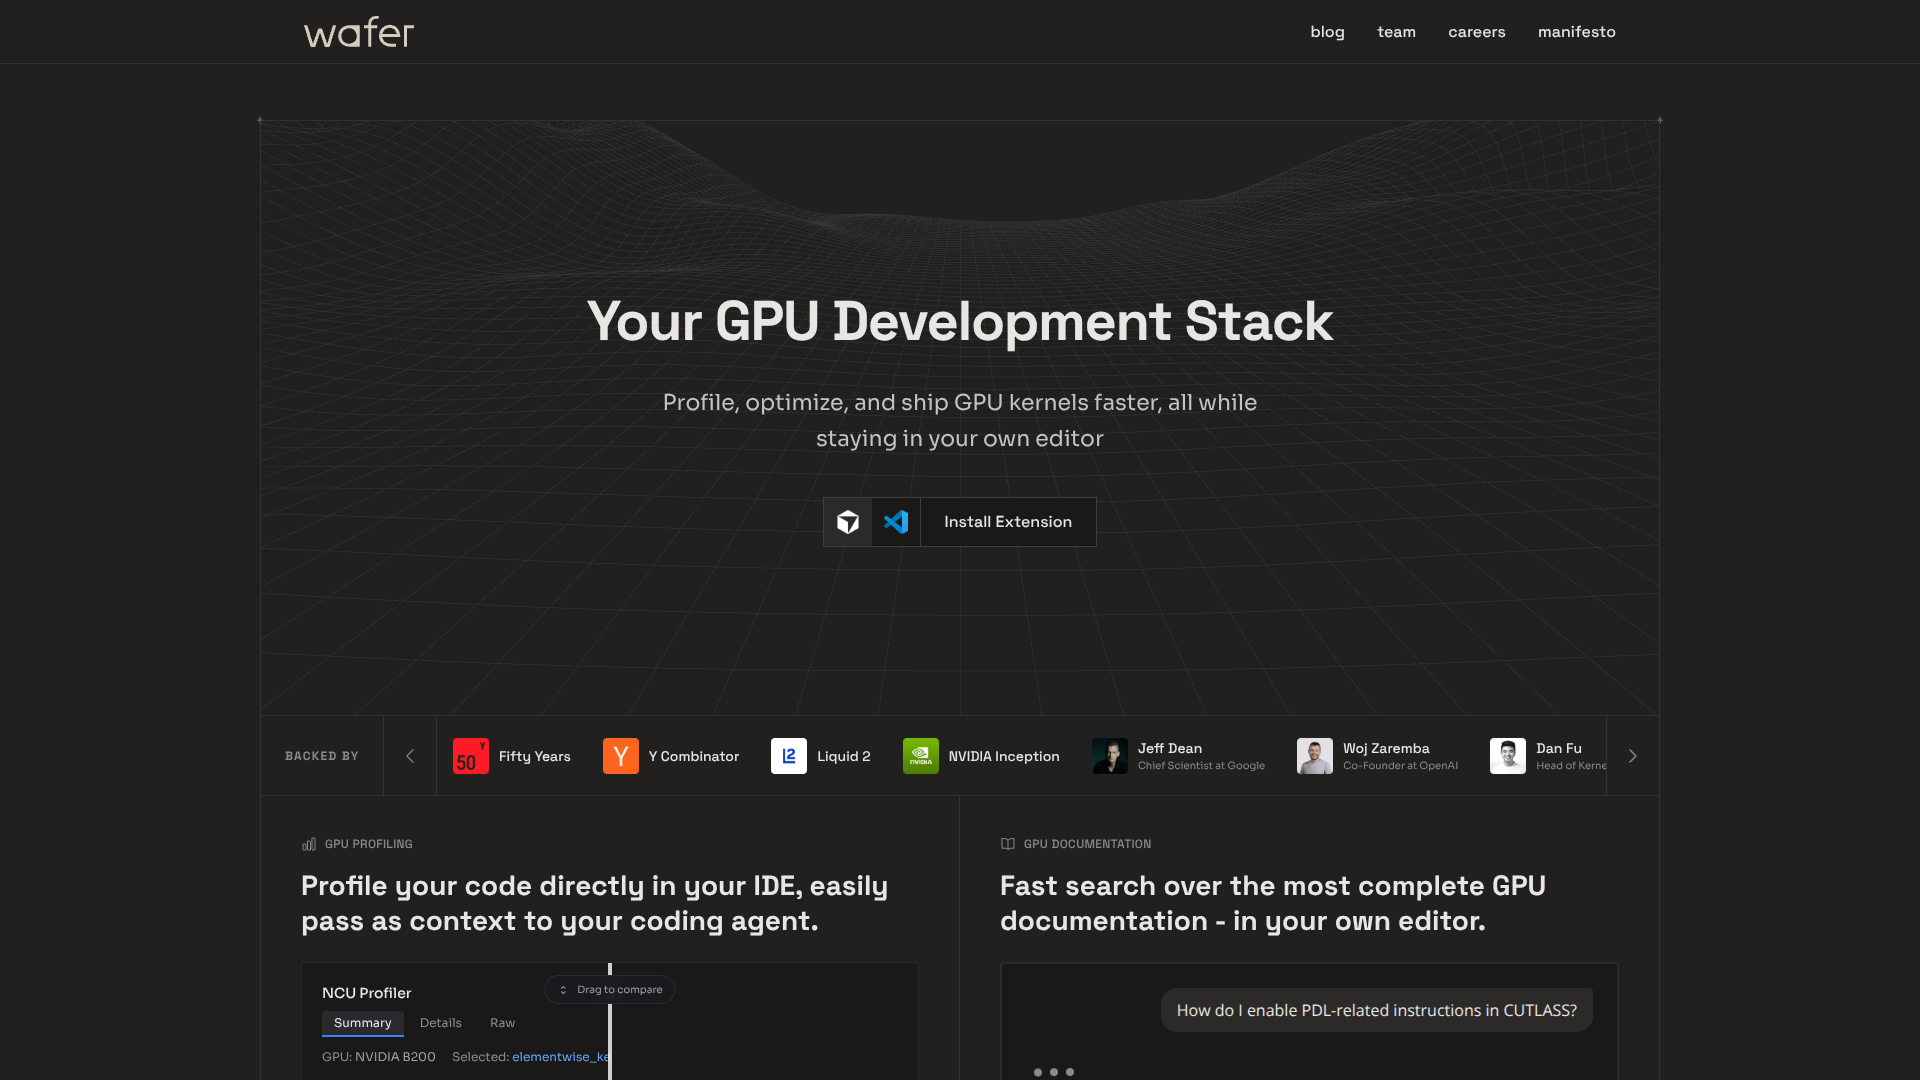Screen dimensions: 1920x1080
Task: Switch to the Details tab
Action: [x=441, y=1023]
